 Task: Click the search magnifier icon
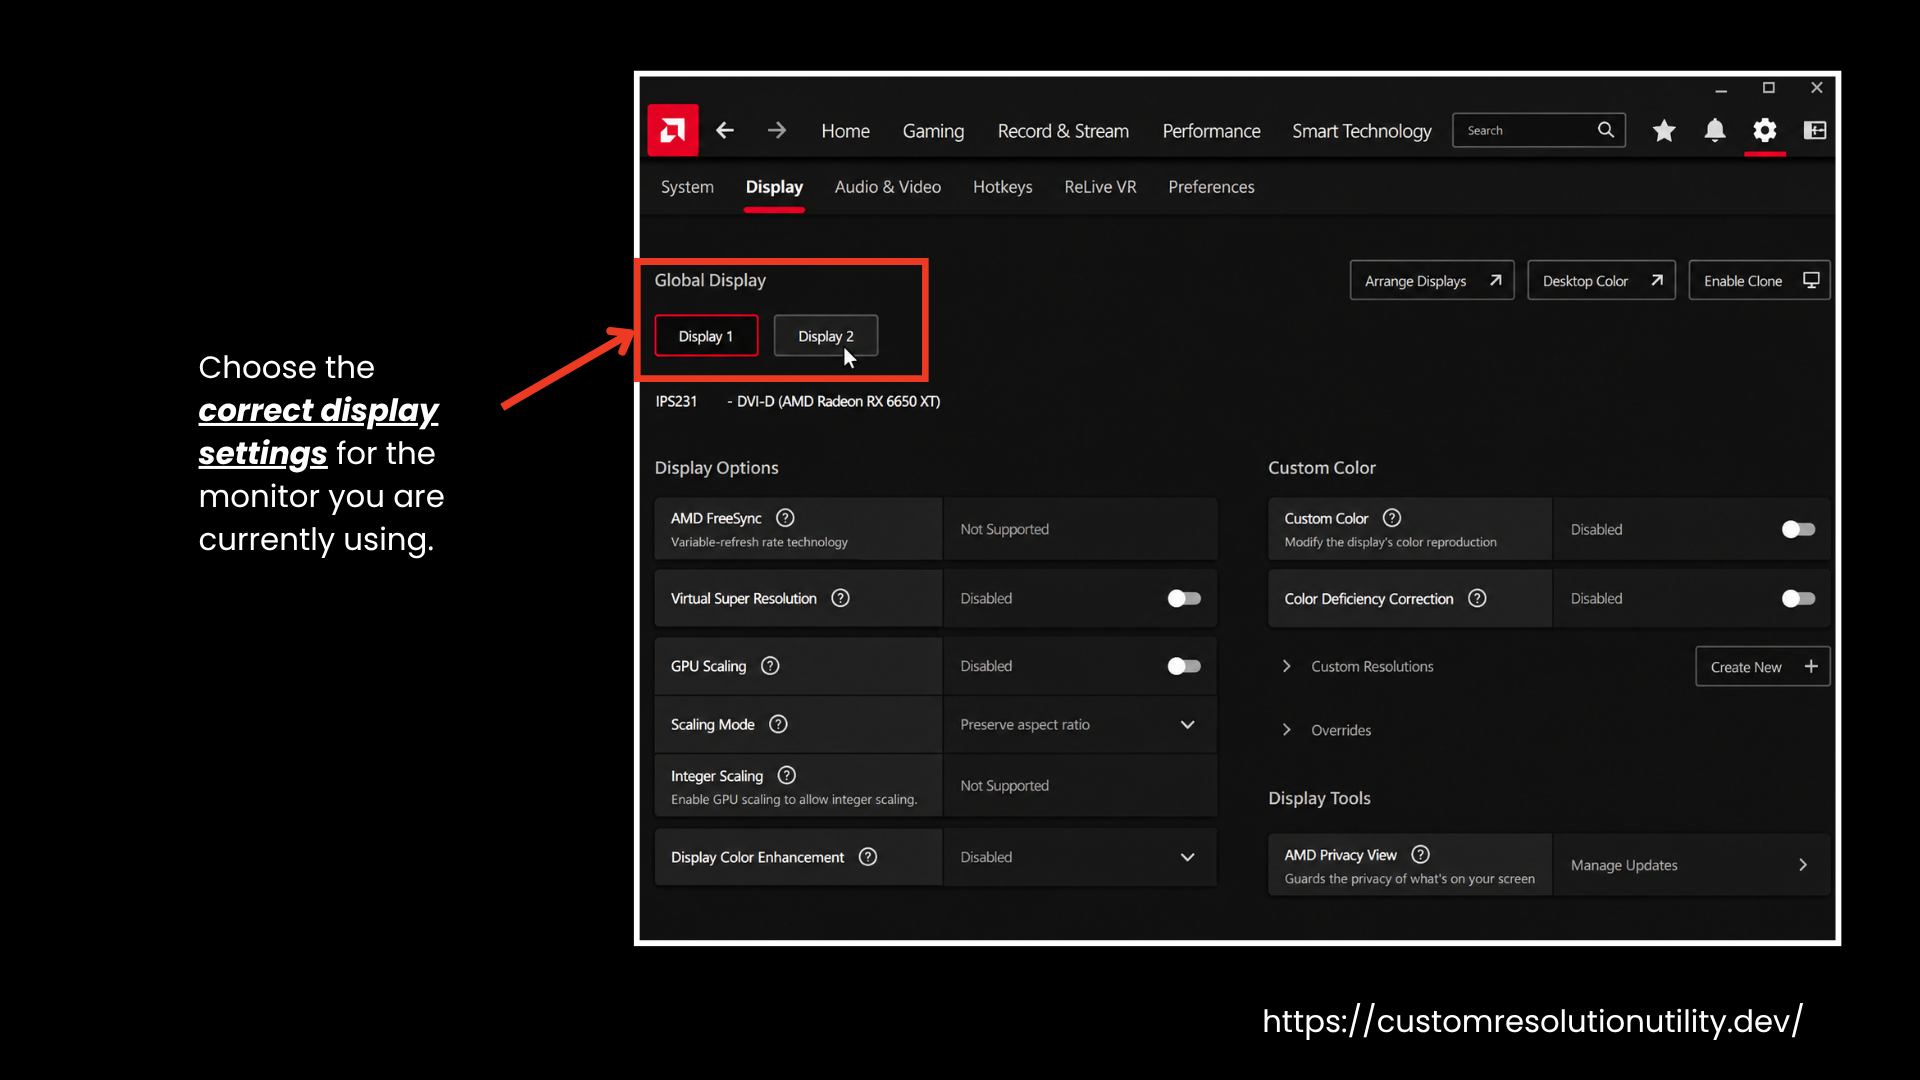[x=1606, y=130]
